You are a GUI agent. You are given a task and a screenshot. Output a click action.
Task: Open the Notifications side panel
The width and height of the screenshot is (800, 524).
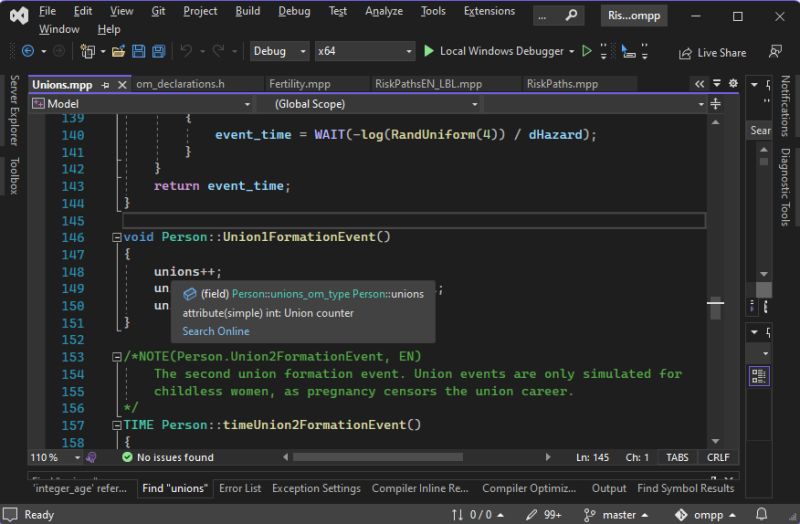click(785, 106)
